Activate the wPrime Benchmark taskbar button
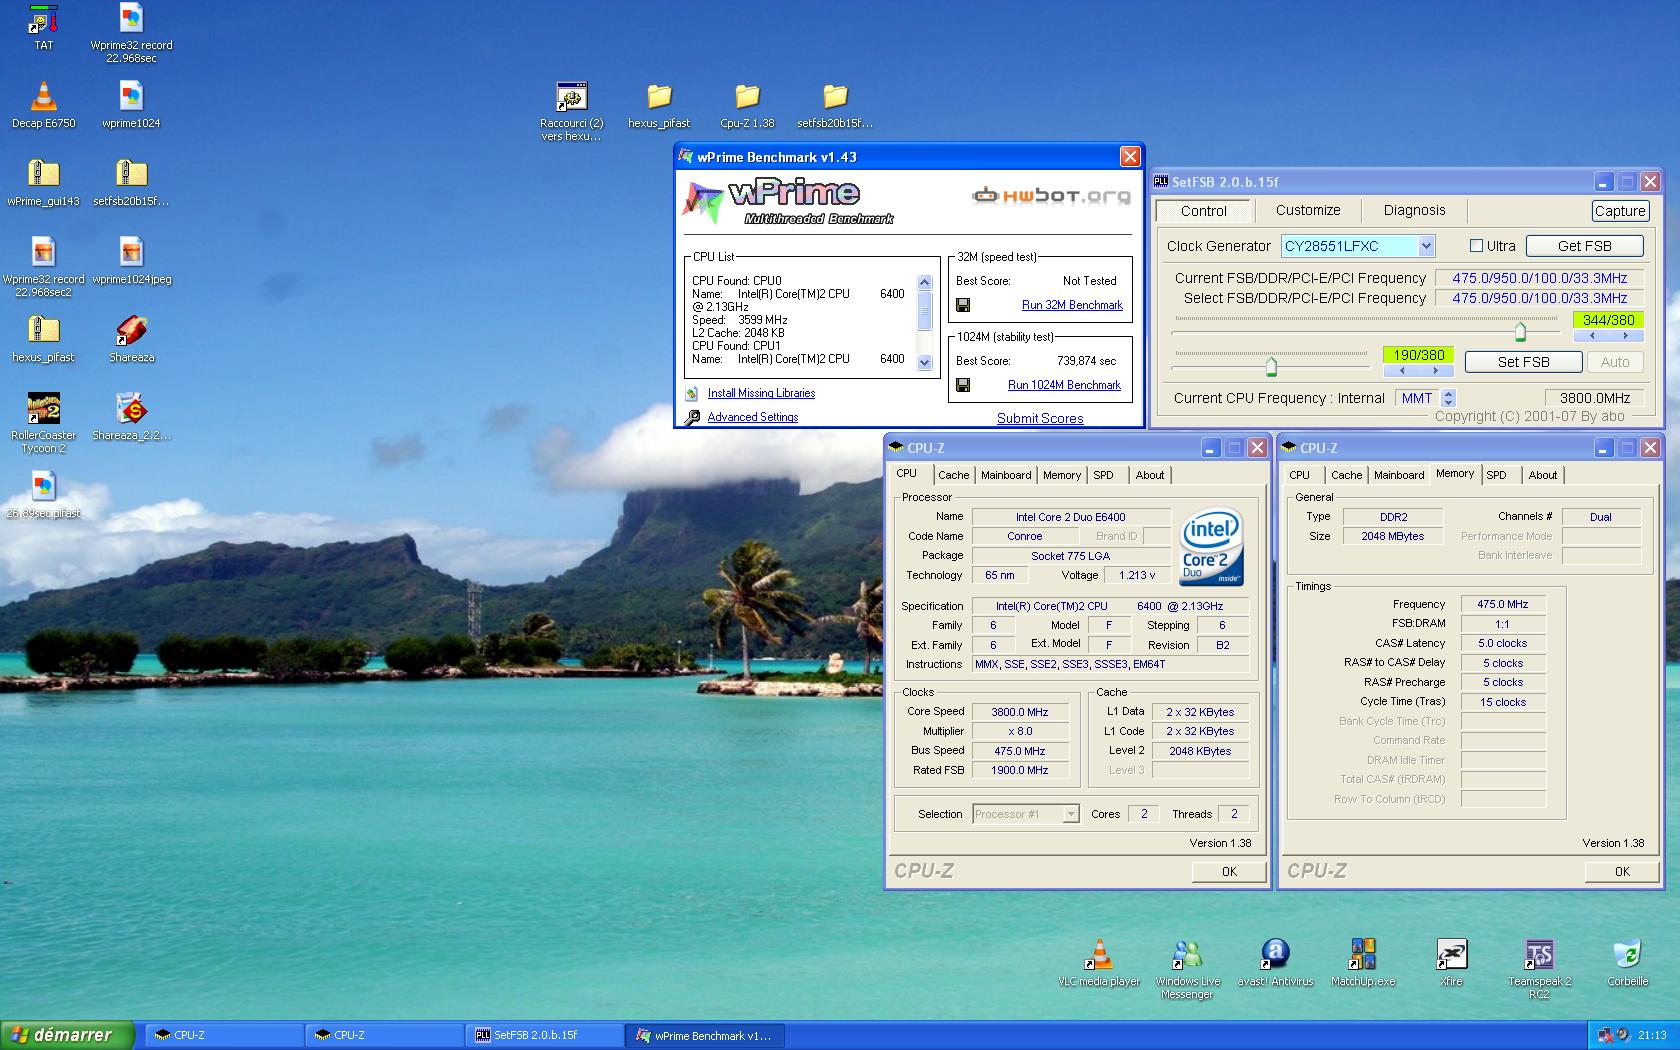Screen dimensions: 1680x1050 tap(705, 1035)
